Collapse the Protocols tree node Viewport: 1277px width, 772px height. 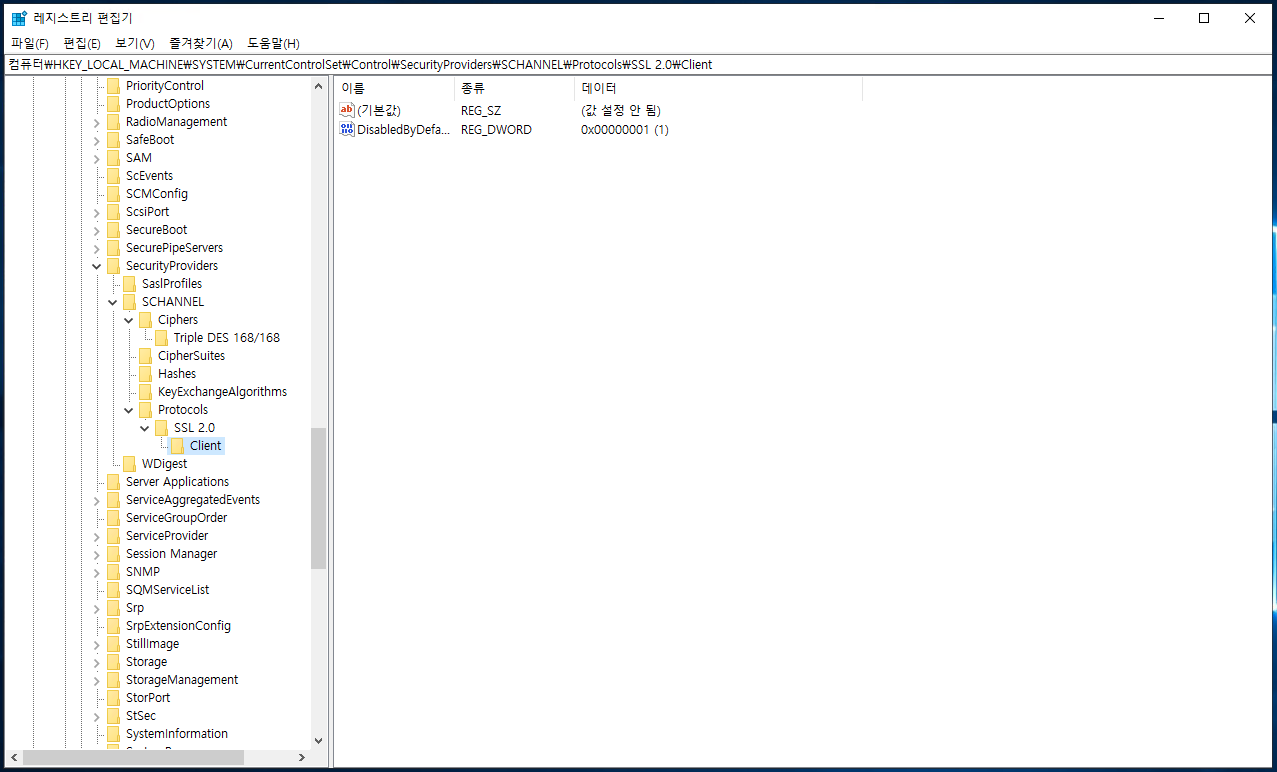click(129, 410)
